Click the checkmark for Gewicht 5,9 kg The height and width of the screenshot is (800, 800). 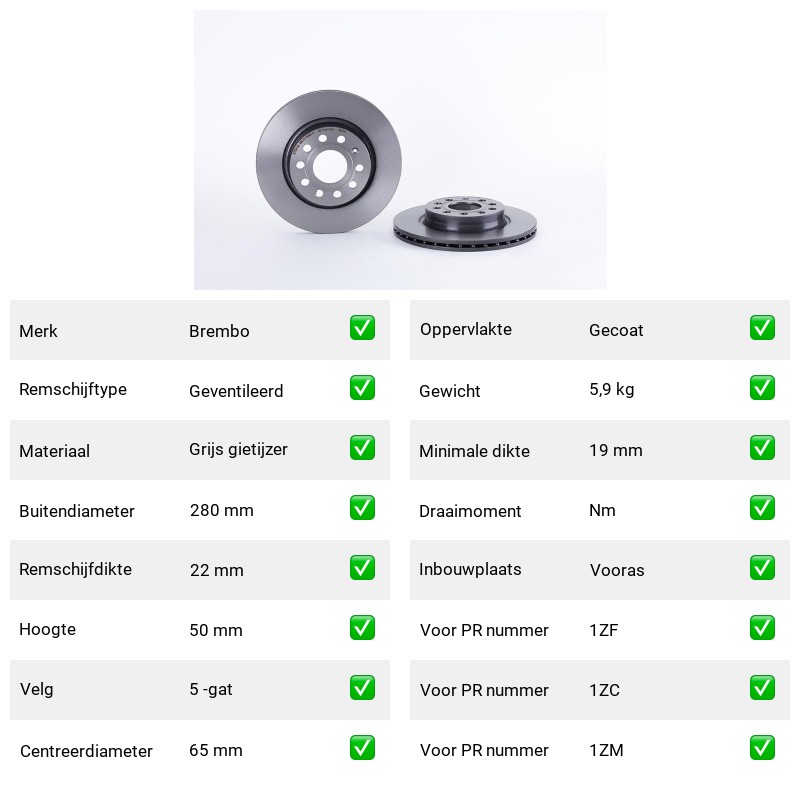(762, 388)
